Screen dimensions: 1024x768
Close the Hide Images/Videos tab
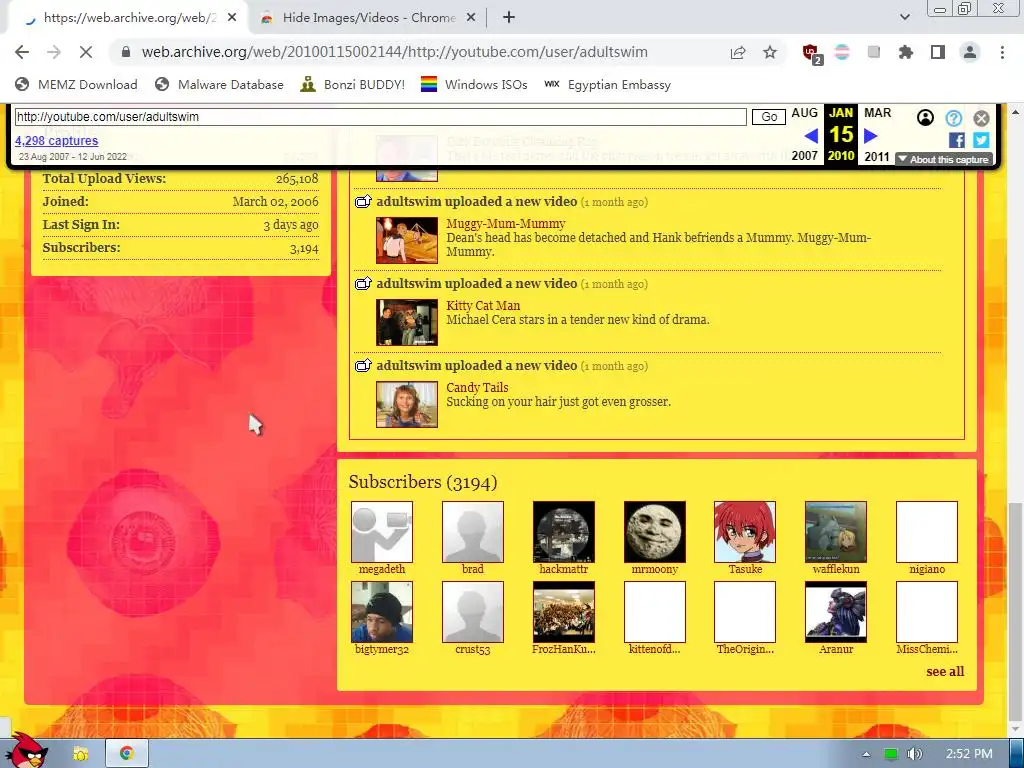click(470, 18)
